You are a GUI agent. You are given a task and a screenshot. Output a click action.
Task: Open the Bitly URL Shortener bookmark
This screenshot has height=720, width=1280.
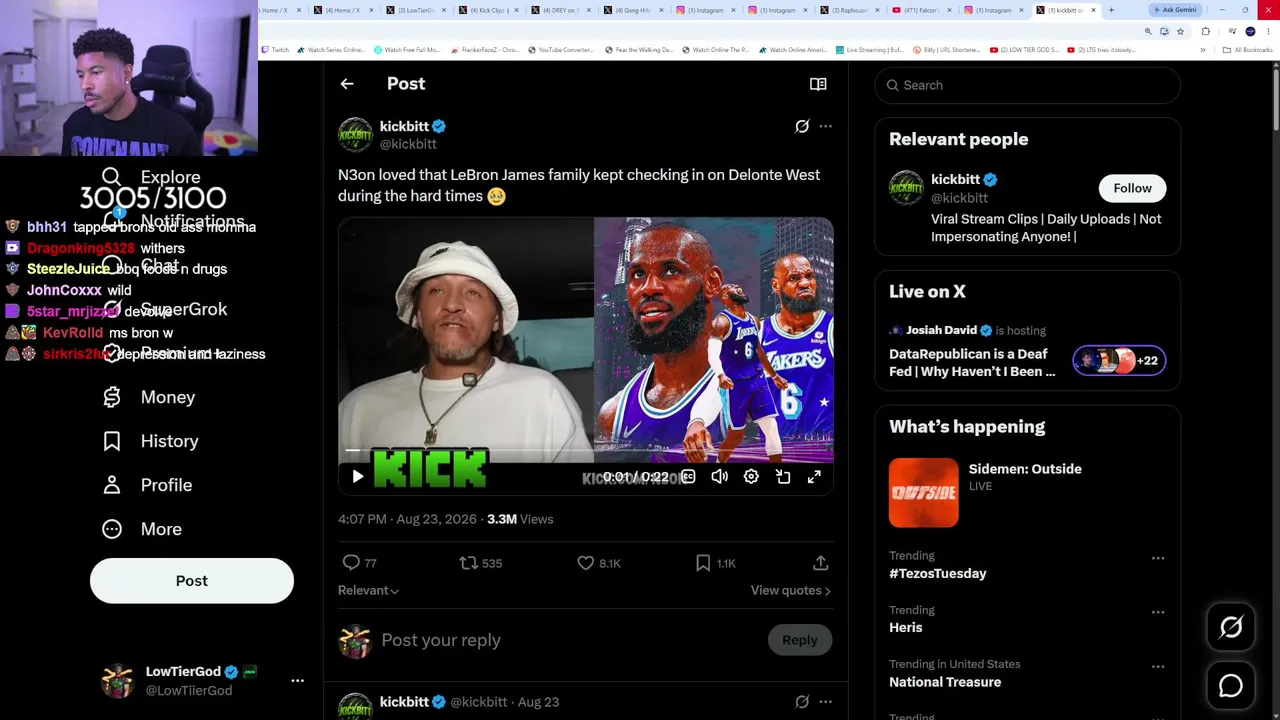click(947, 50)
